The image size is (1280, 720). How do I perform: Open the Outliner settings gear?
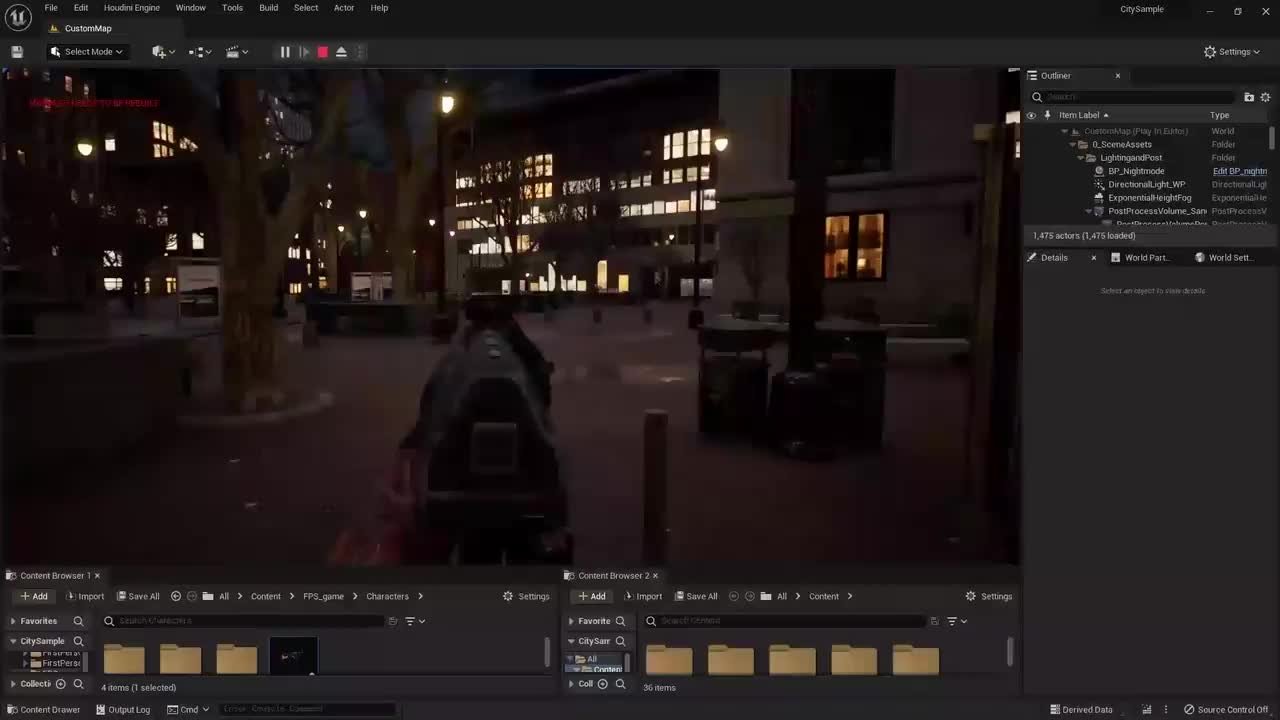1265,97
